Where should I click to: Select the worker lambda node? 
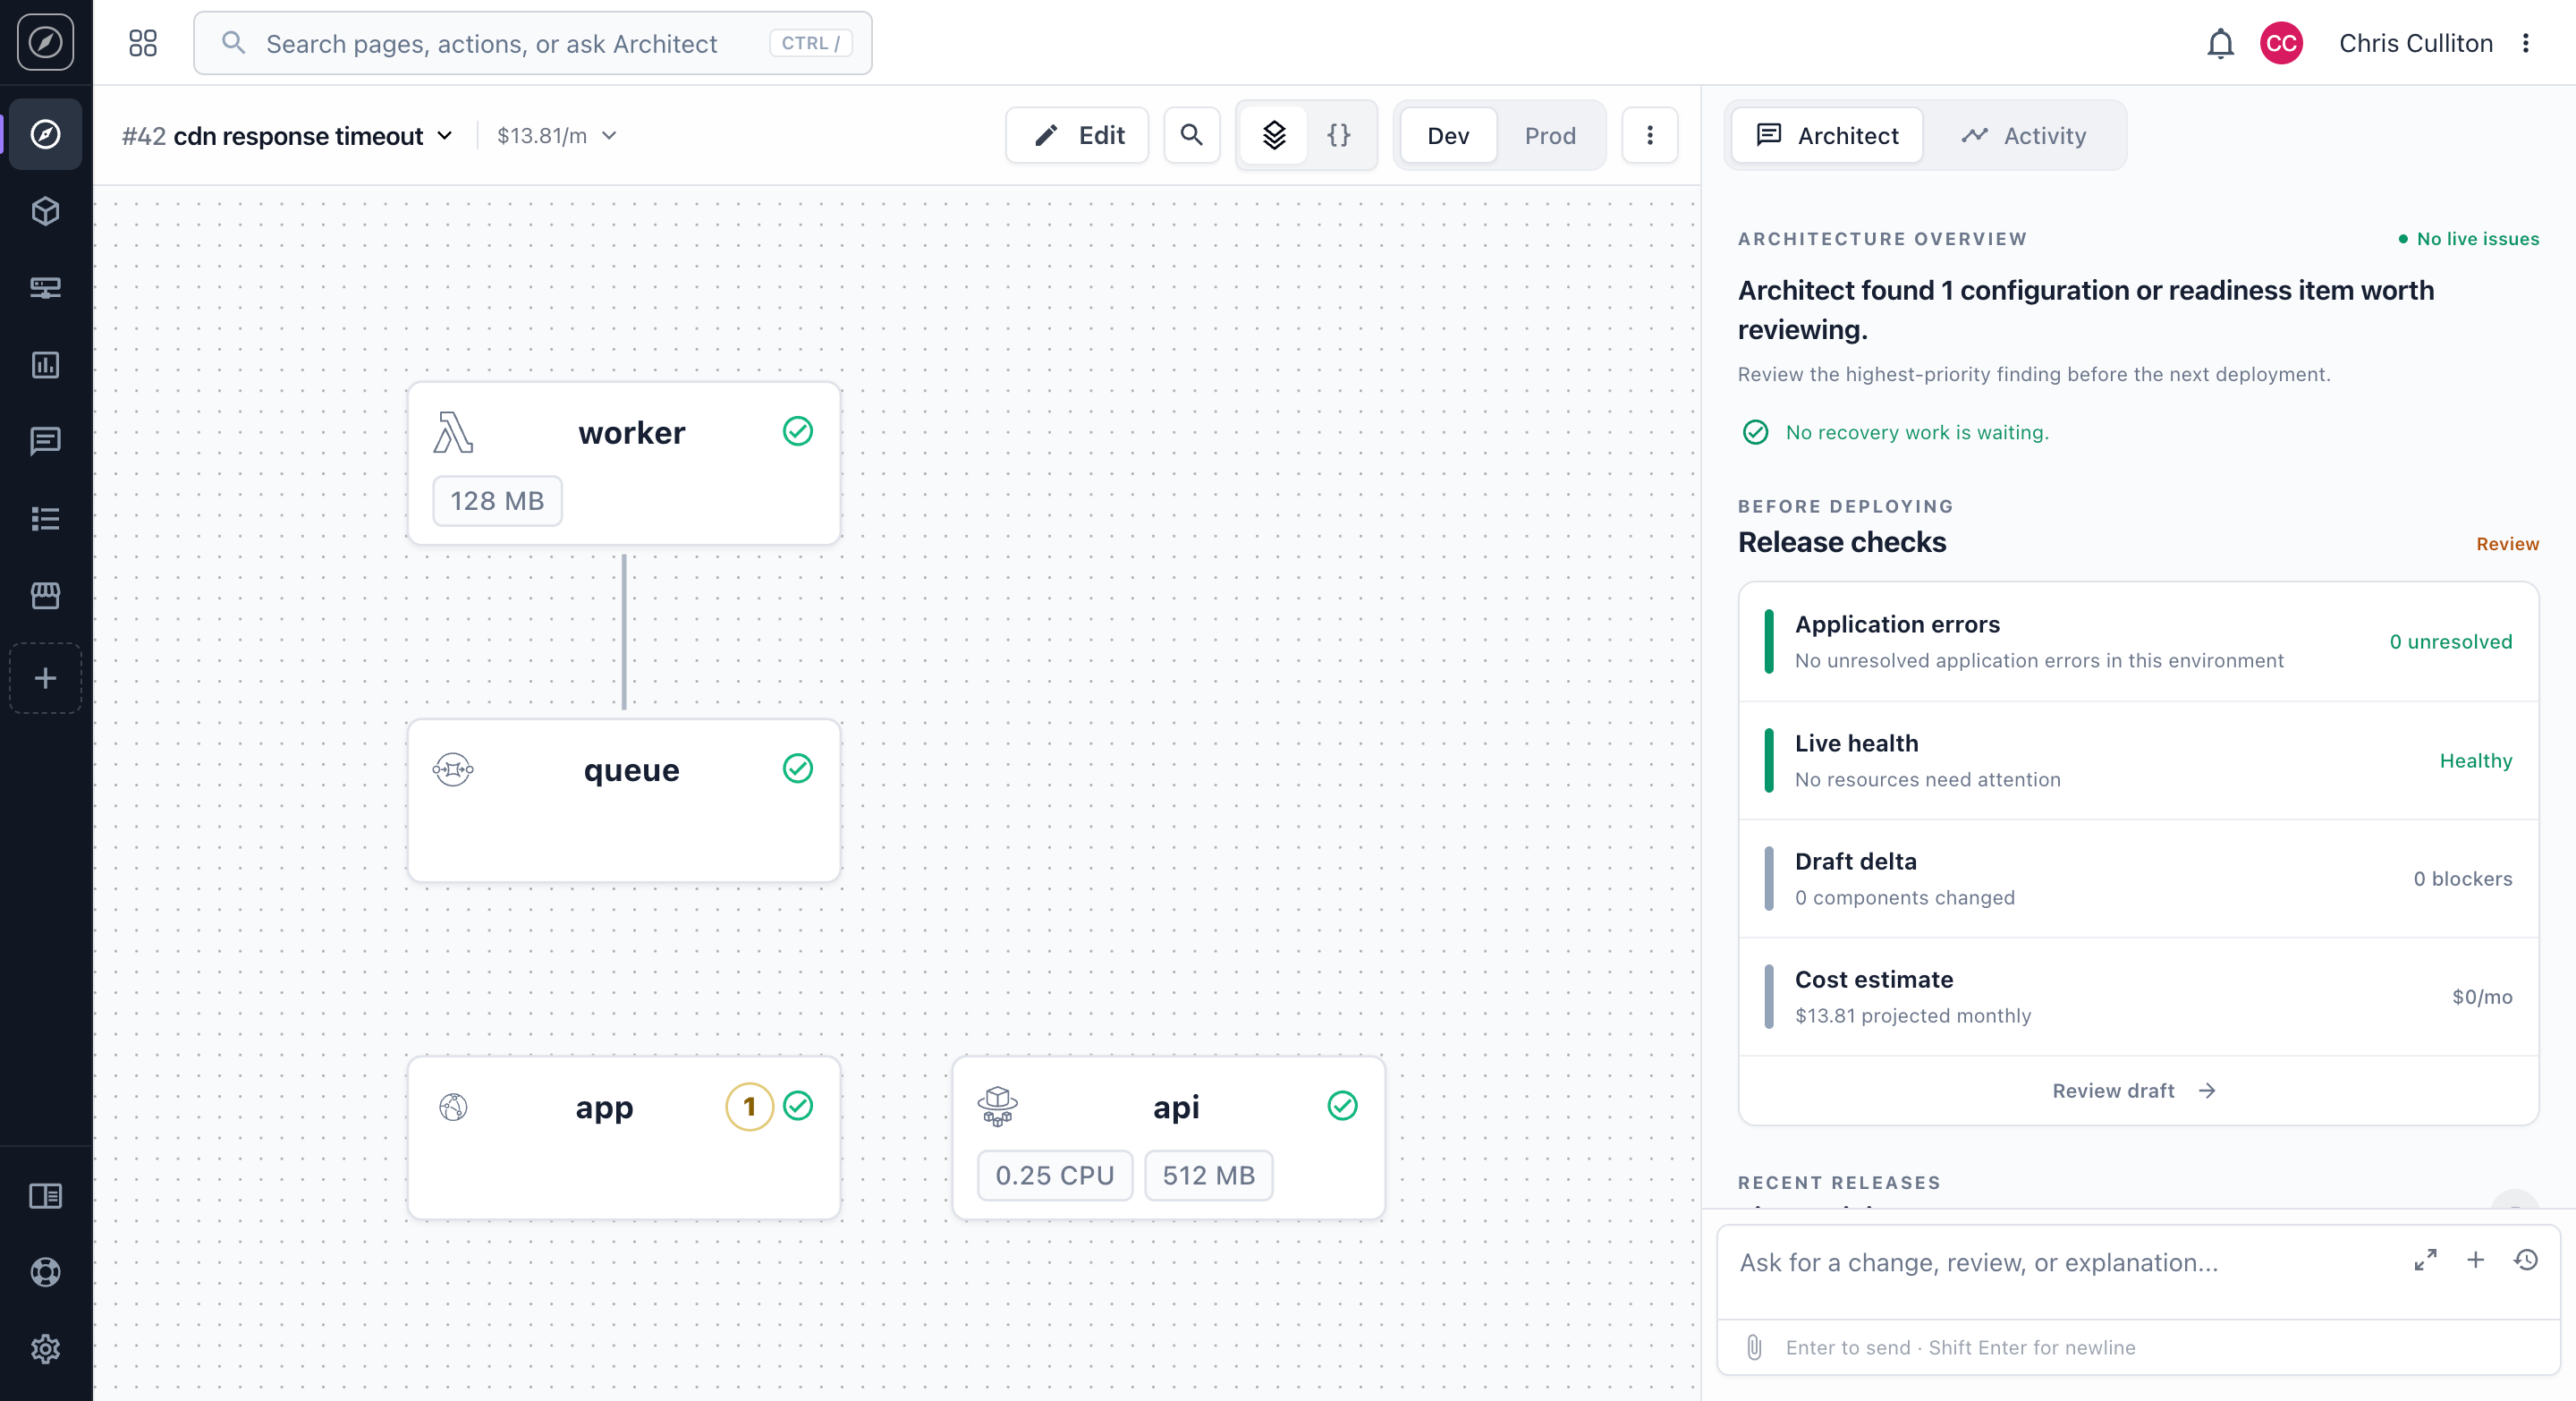click(x=624, y=463)
